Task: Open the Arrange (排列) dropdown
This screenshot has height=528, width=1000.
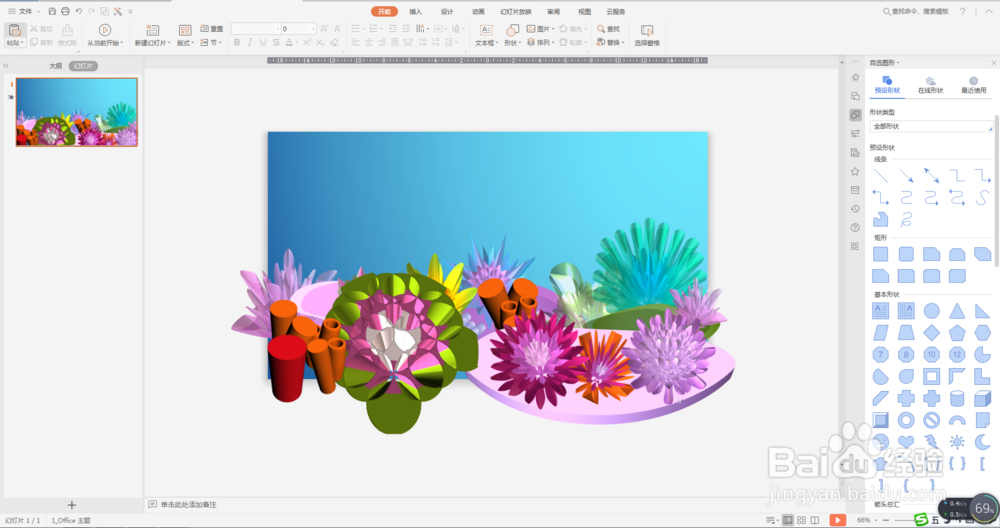Action: click(x=540, y=43)
